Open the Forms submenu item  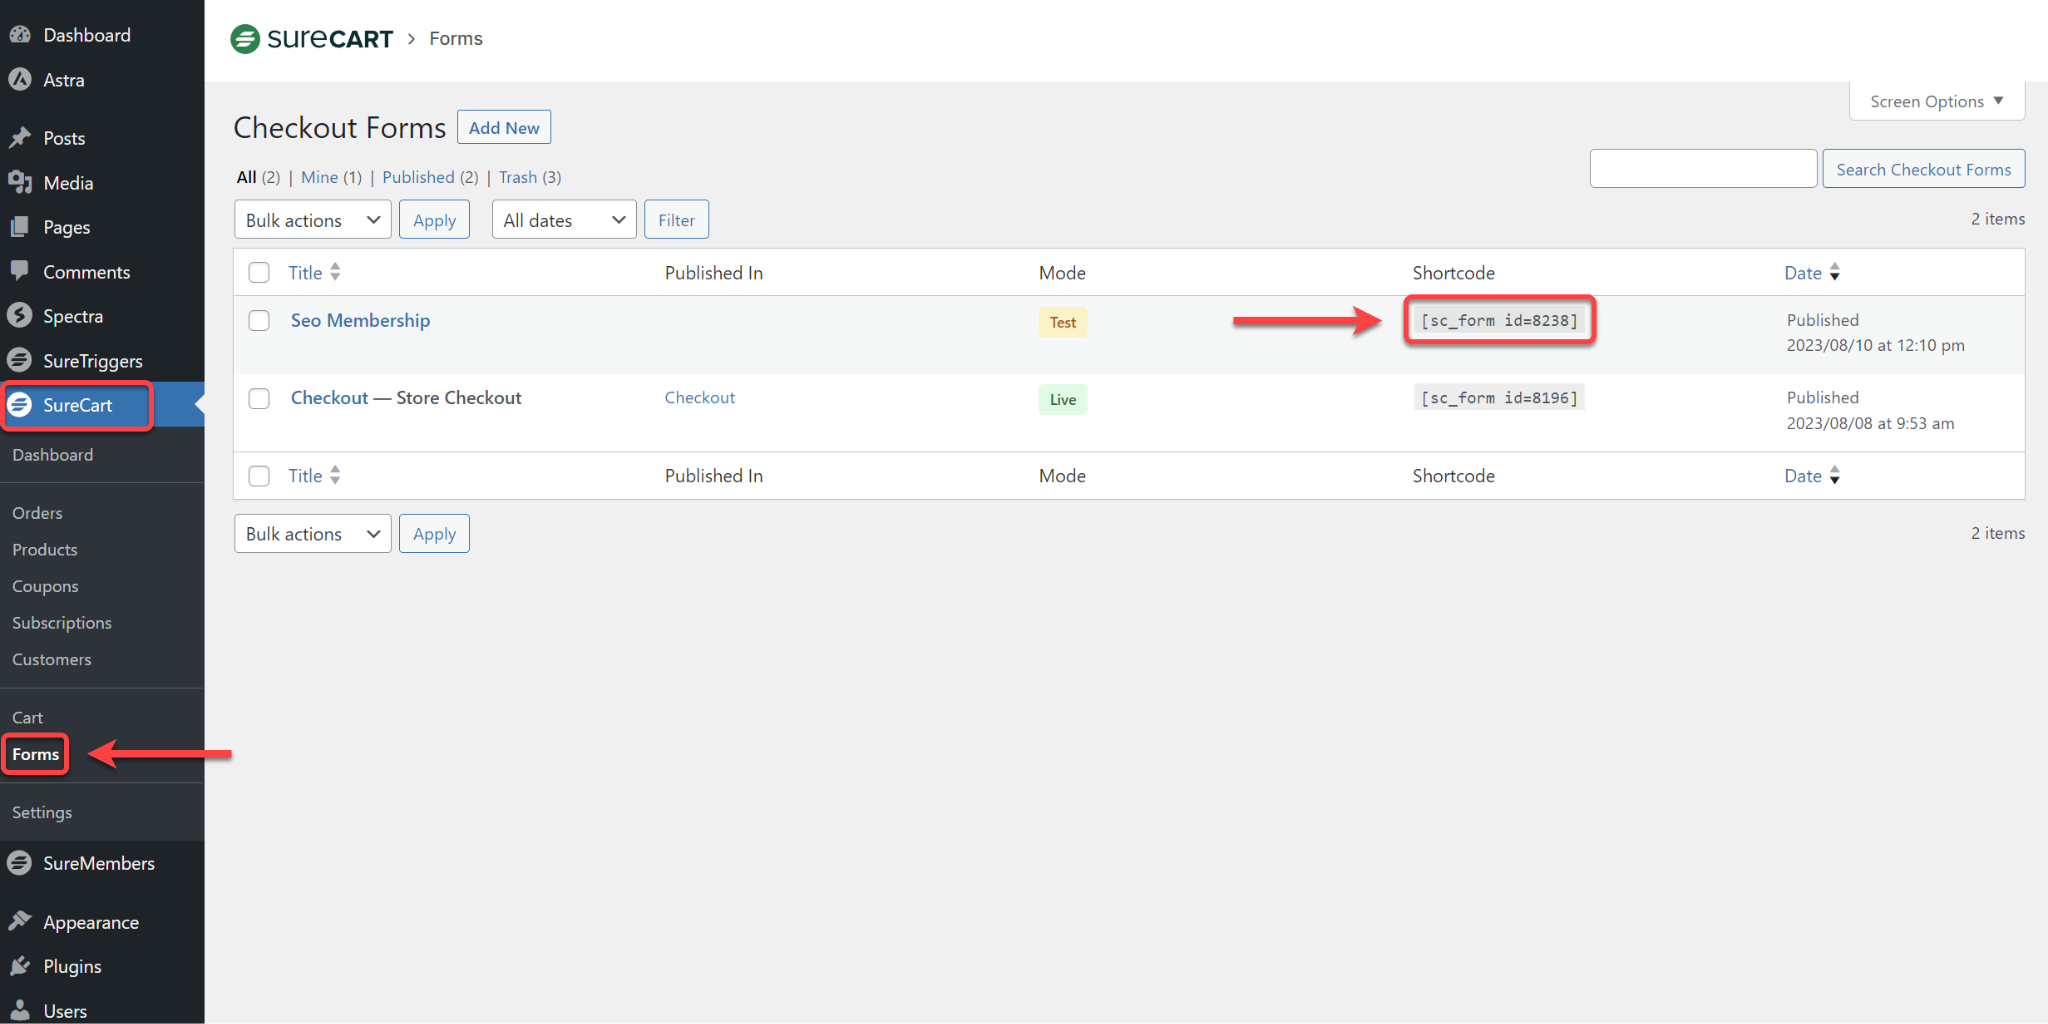tap(36, 754)
